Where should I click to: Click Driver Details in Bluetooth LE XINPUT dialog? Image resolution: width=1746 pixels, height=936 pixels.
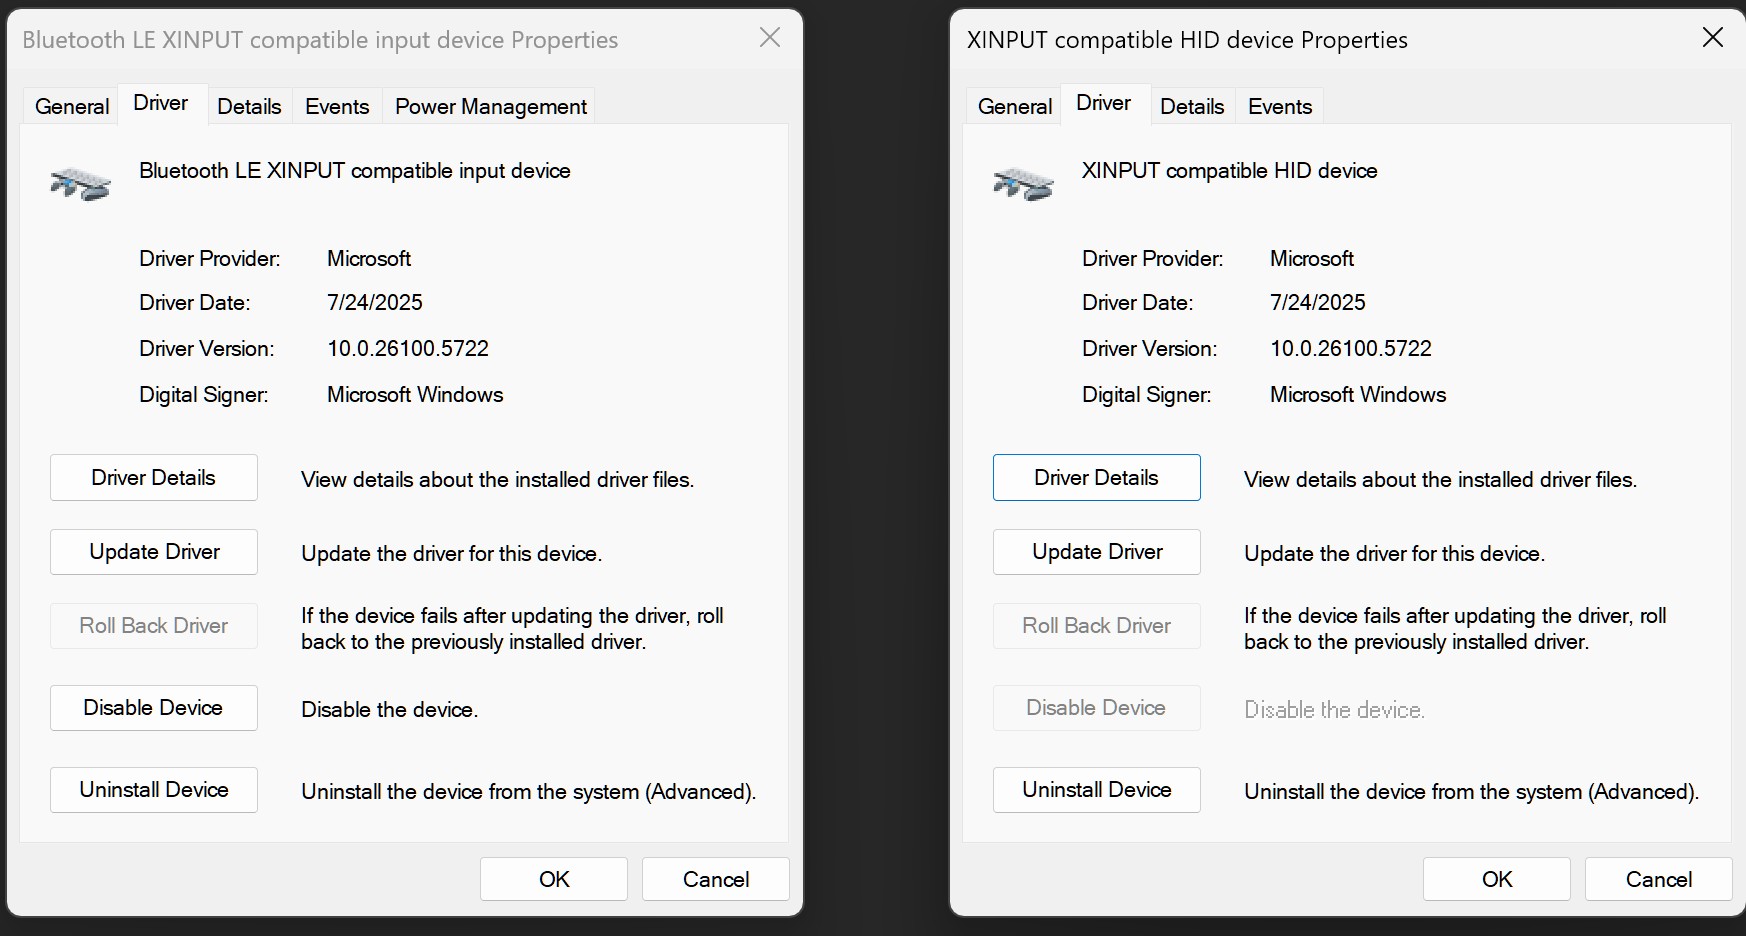[x=154, y=478]
